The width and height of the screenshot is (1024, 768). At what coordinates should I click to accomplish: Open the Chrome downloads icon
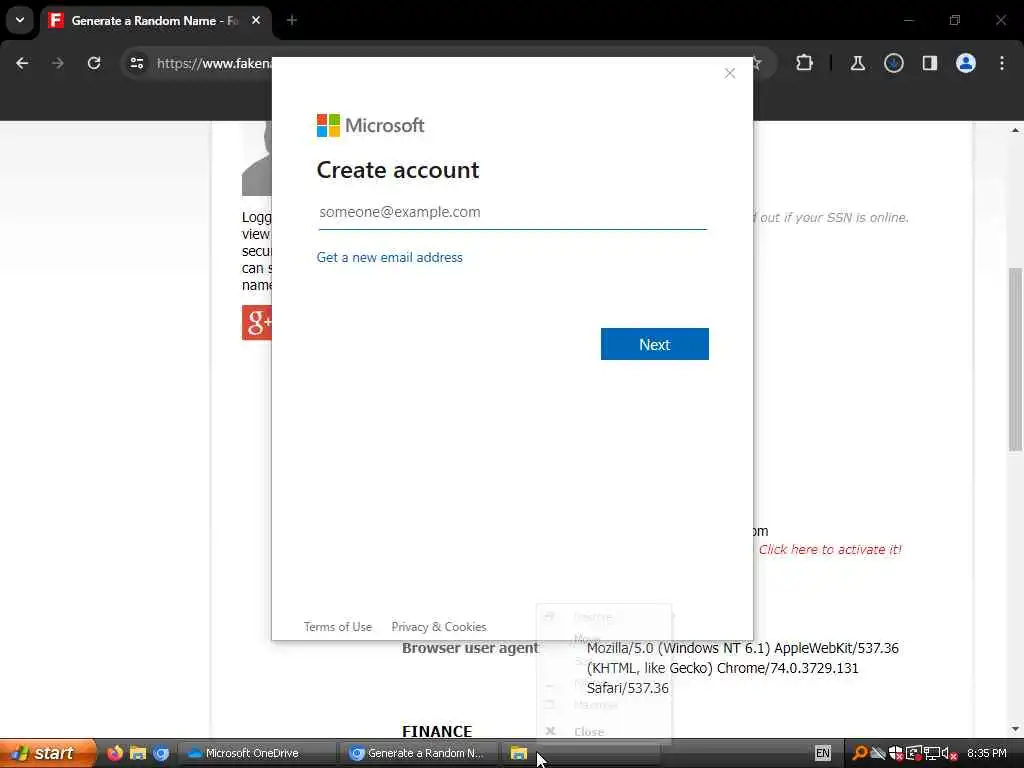893,63
